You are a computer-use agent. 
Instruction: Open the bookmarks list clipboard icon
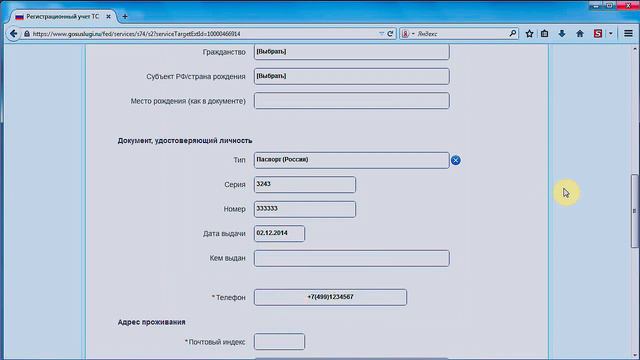click(544, 34)
